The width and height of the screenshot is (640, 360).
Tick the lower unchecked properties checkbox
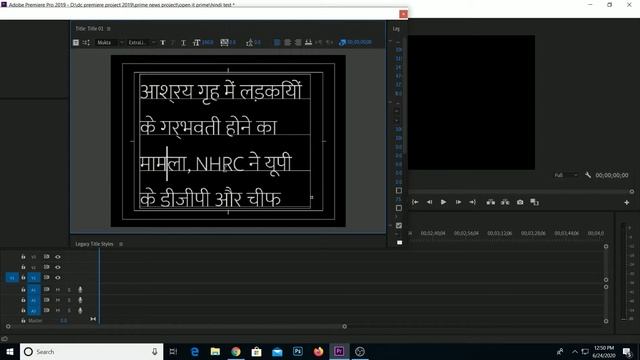399,208
